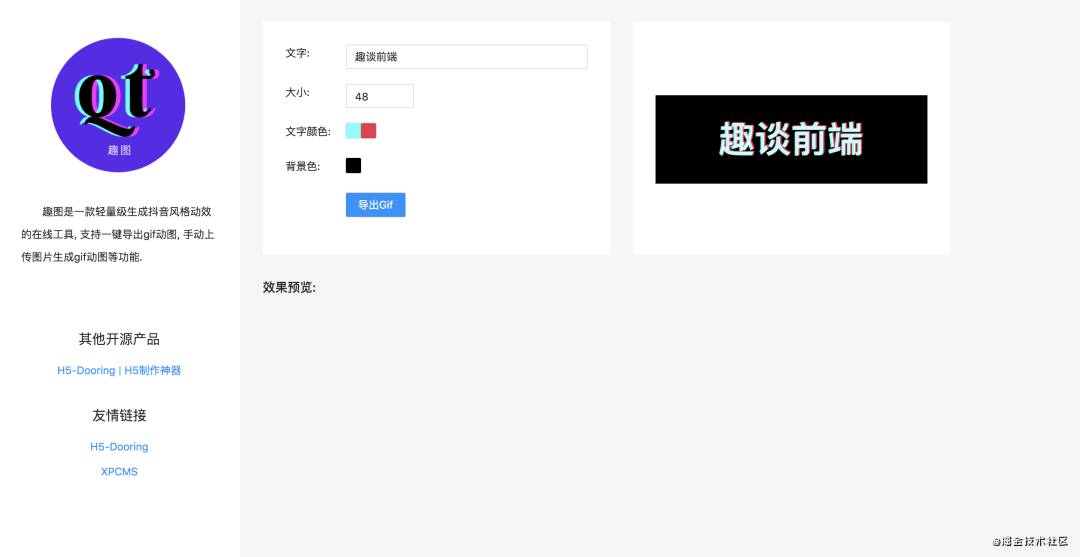The width and height of the screenshot is (1080, 557).
Task: Click the Qt 趣图 logo
Action: pos(118,105)
